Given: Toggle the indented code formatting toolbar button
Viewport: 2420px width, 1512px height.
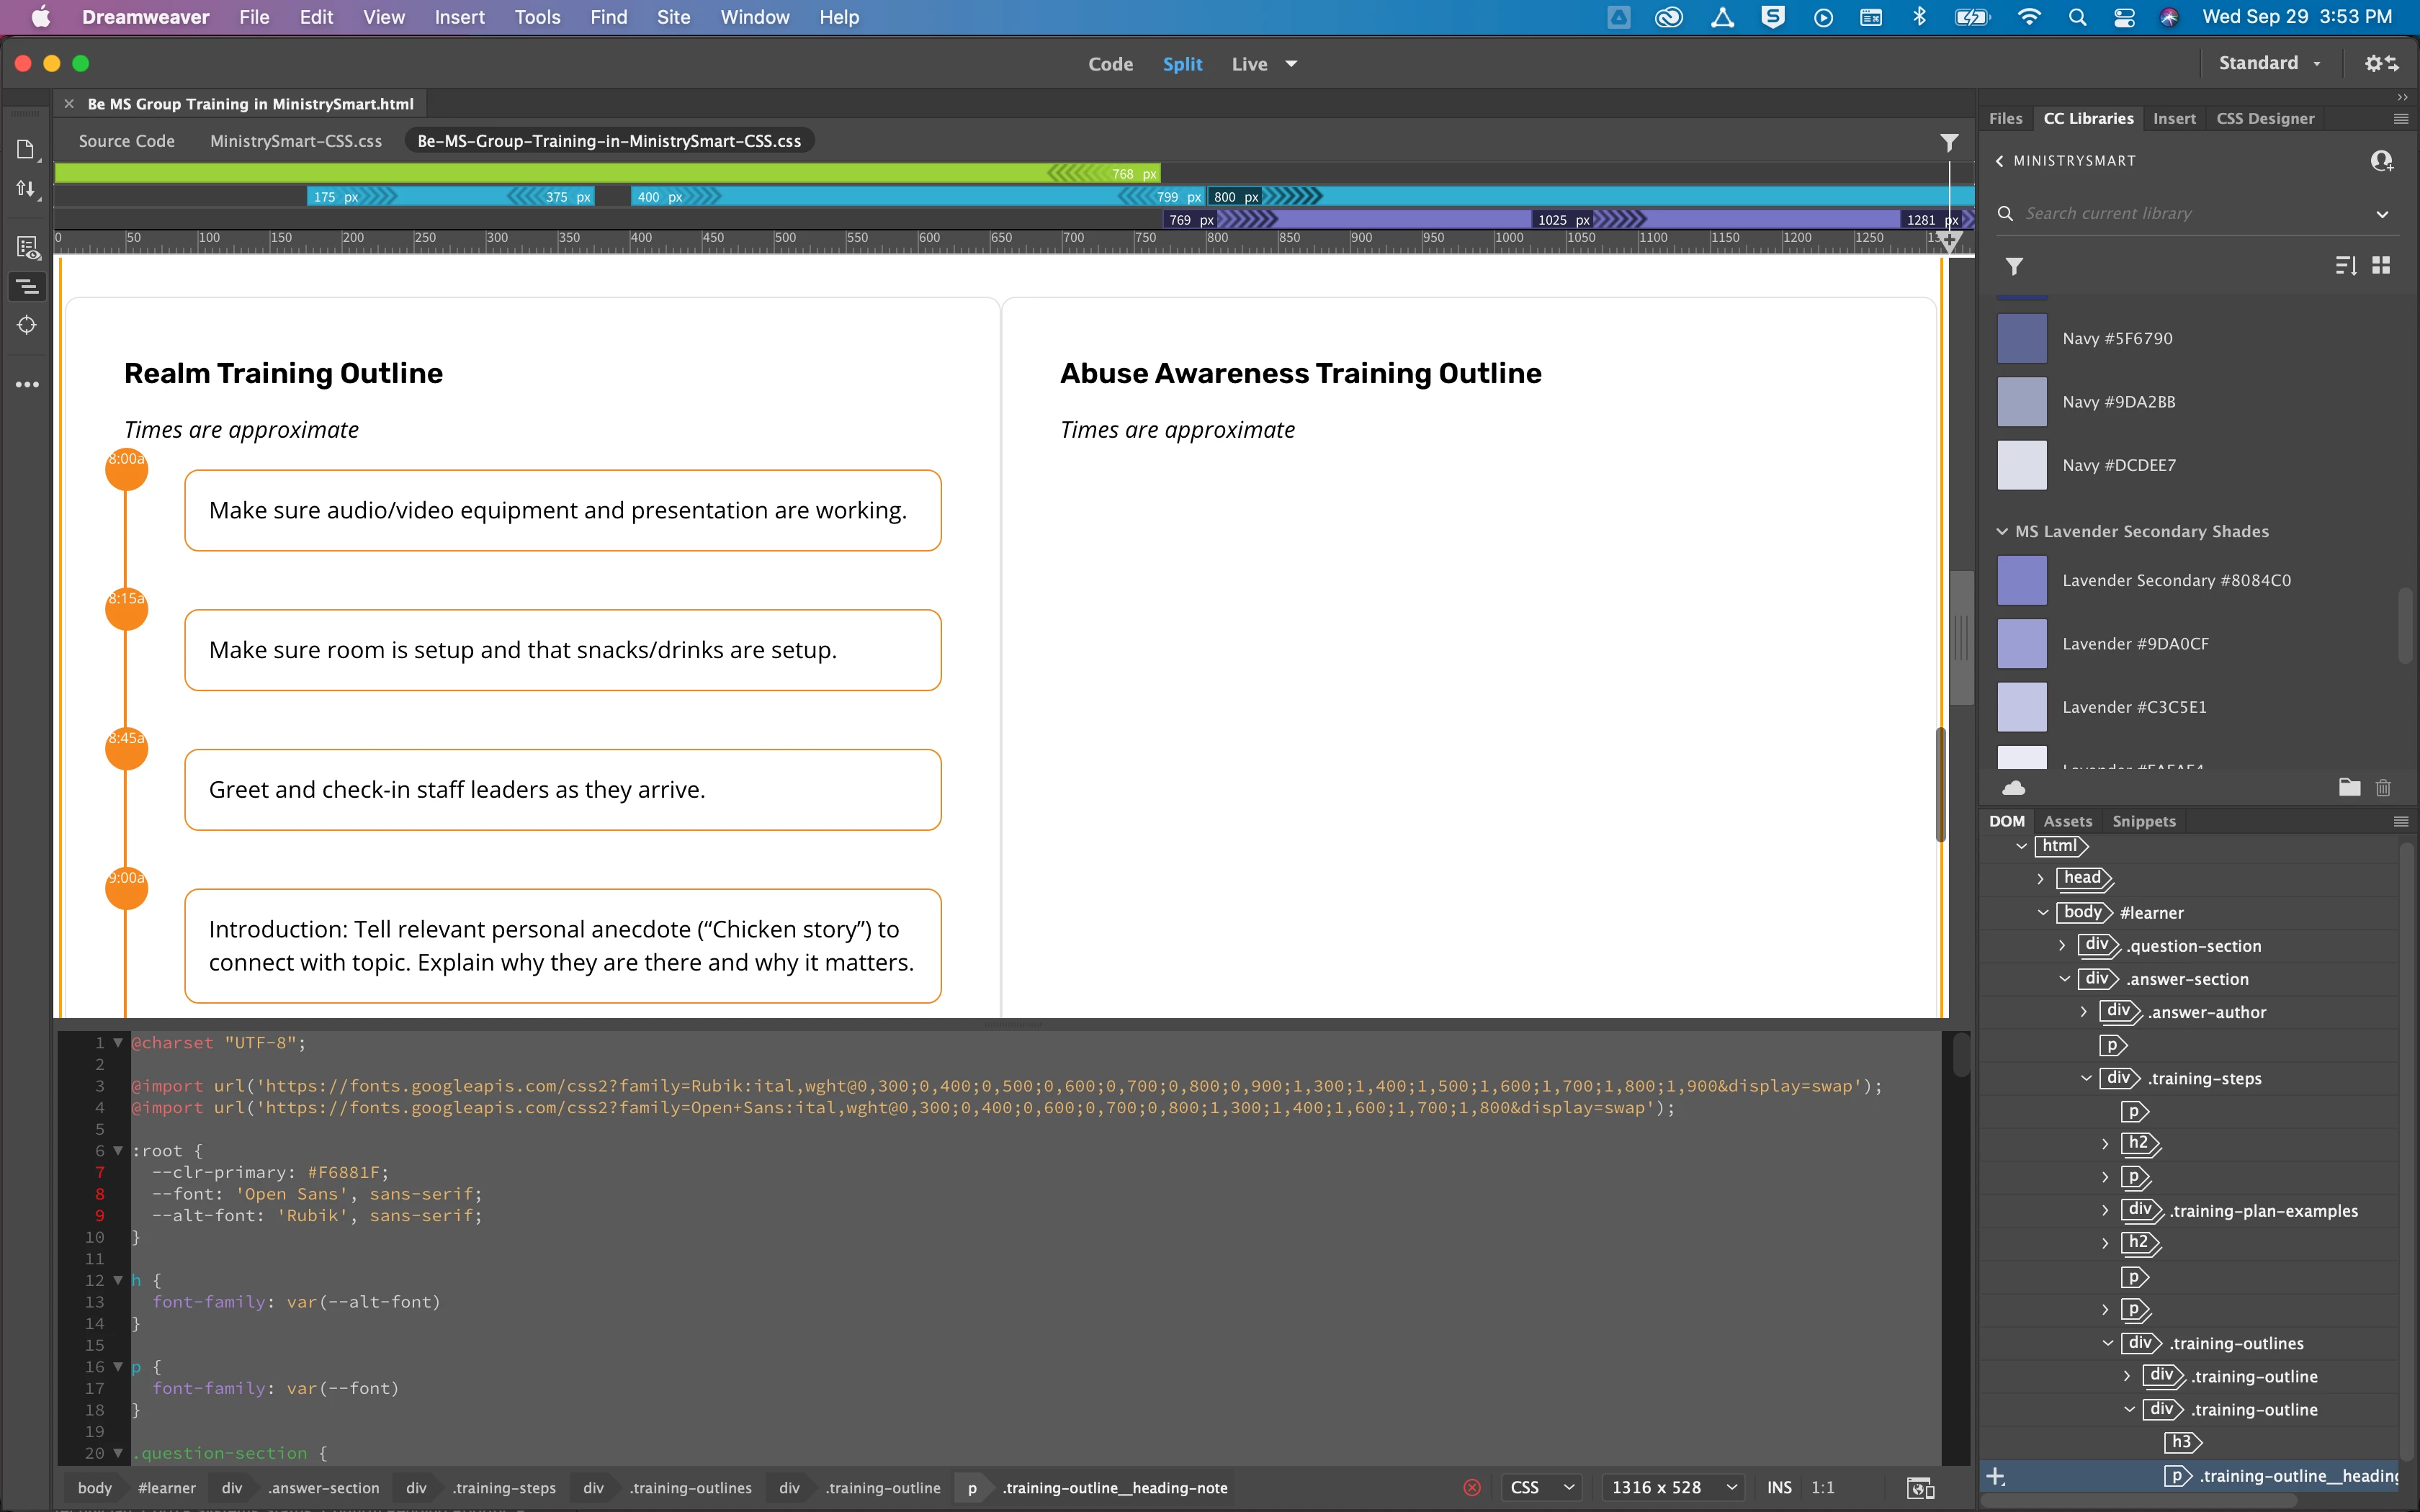Looking at the screenshot, I should pyautogui.click(x=27, y=287).
